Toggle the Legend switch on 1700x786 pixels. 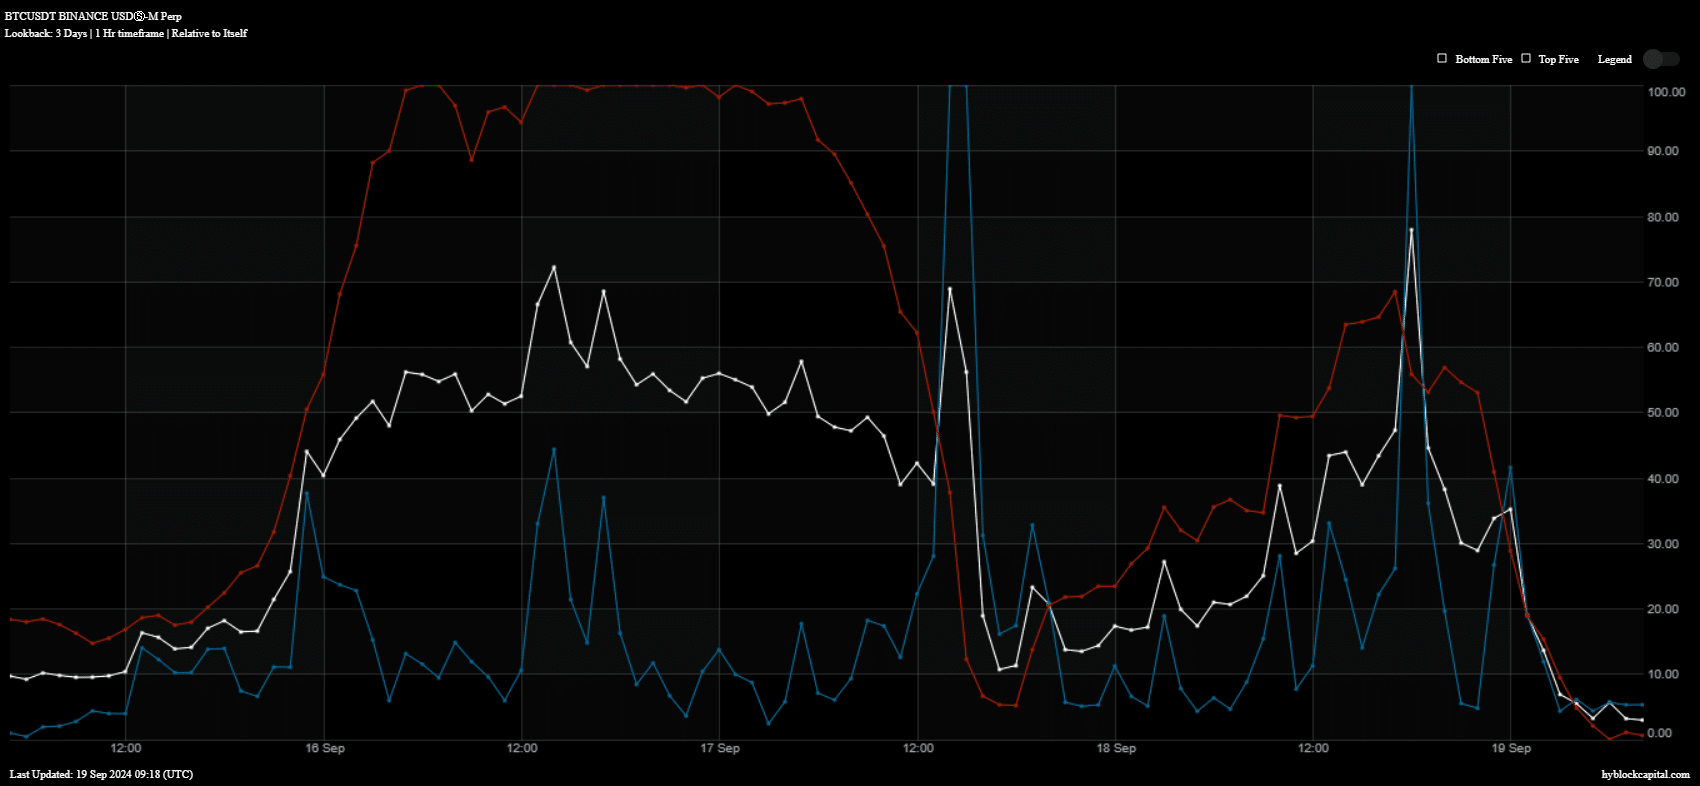pos(1661,59)
